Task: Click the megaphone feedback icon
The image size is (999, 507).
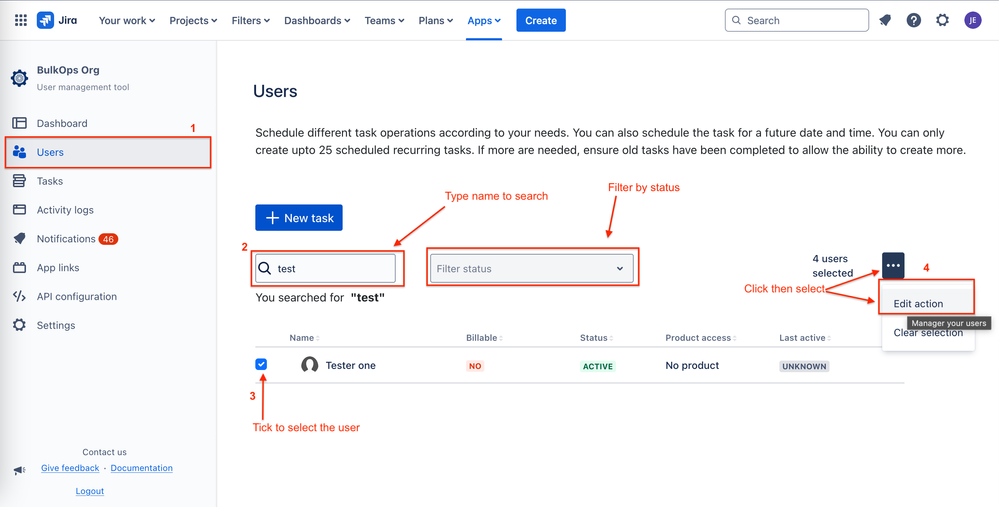Action: click(x=20, y=471)
